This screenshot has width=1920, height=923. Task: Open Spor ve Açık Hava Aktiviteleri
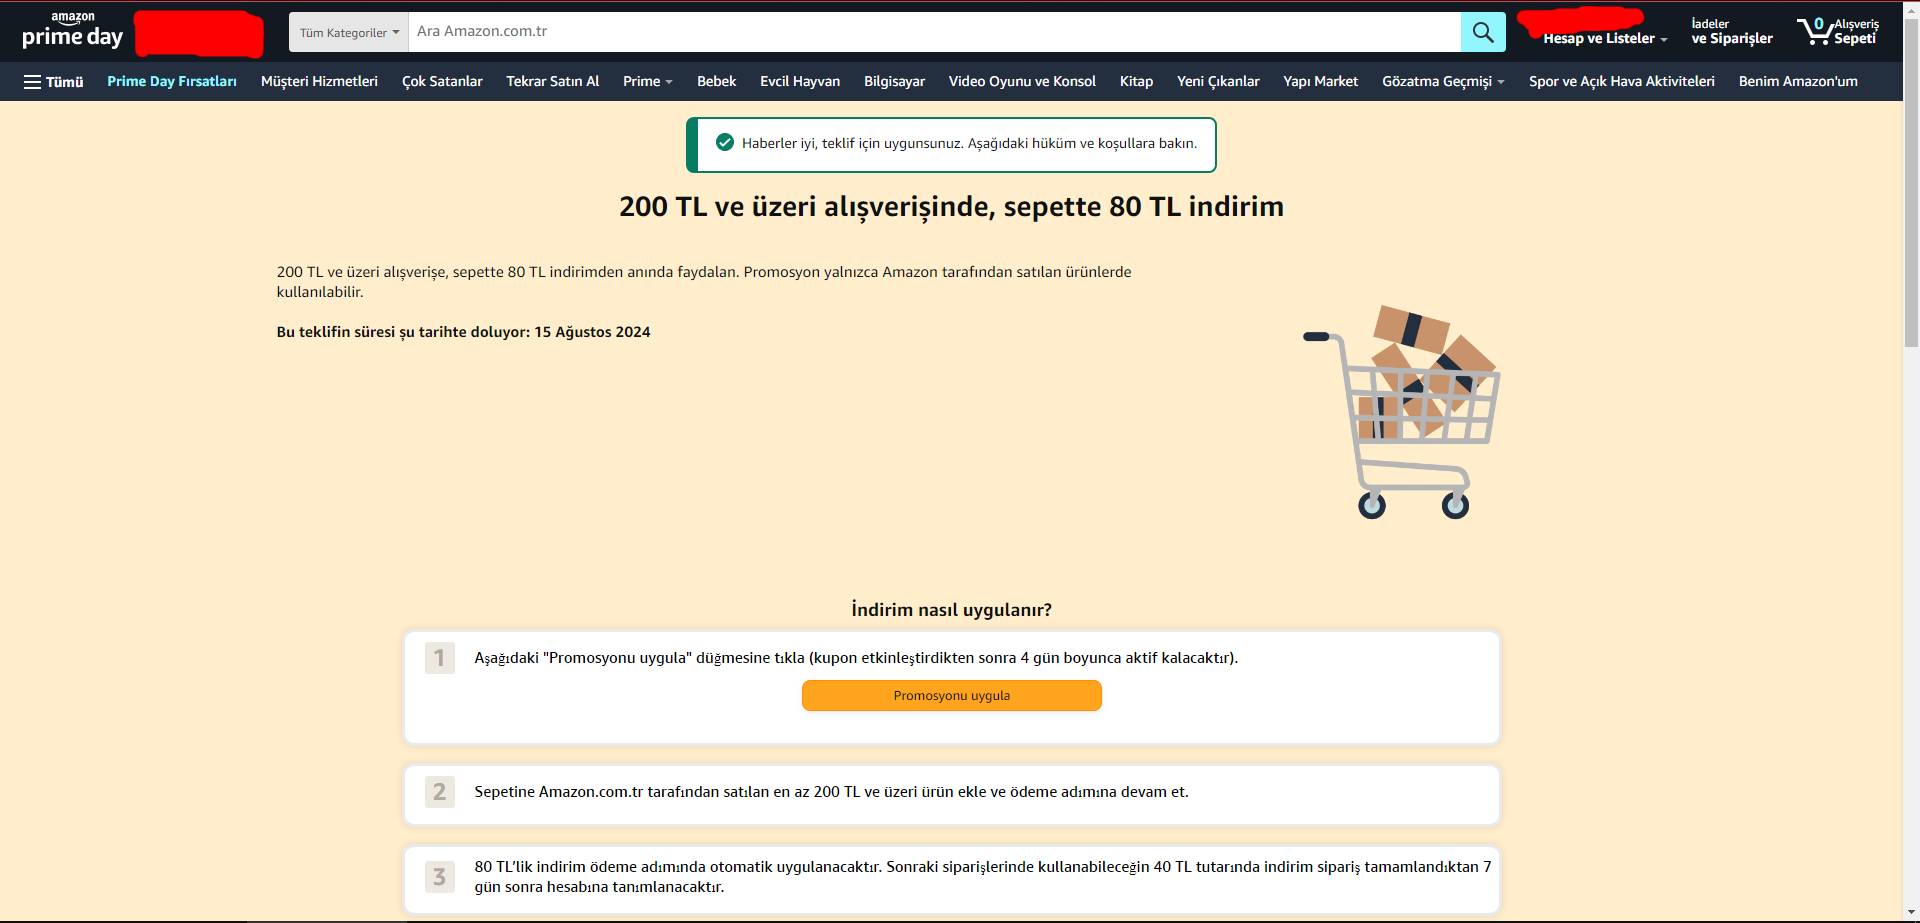tap(1621, 82)
